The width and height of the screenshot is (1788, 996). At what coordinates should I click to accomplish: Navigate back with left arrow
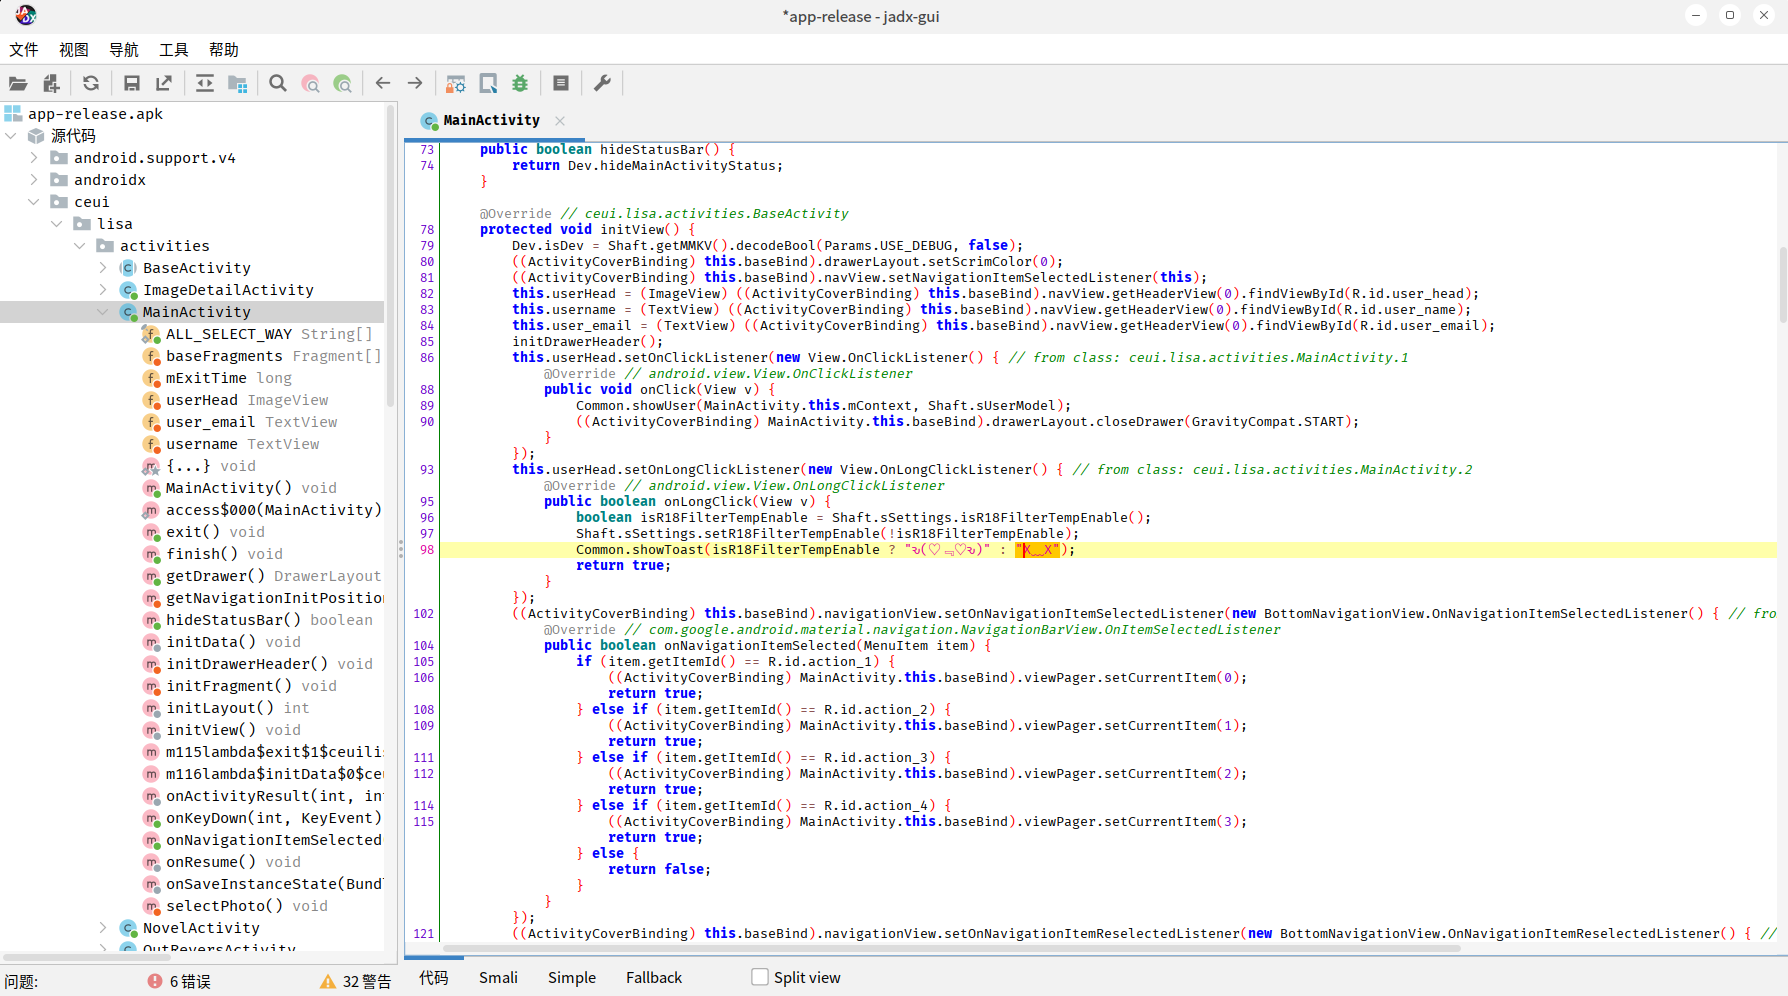(x=383, y=84)
